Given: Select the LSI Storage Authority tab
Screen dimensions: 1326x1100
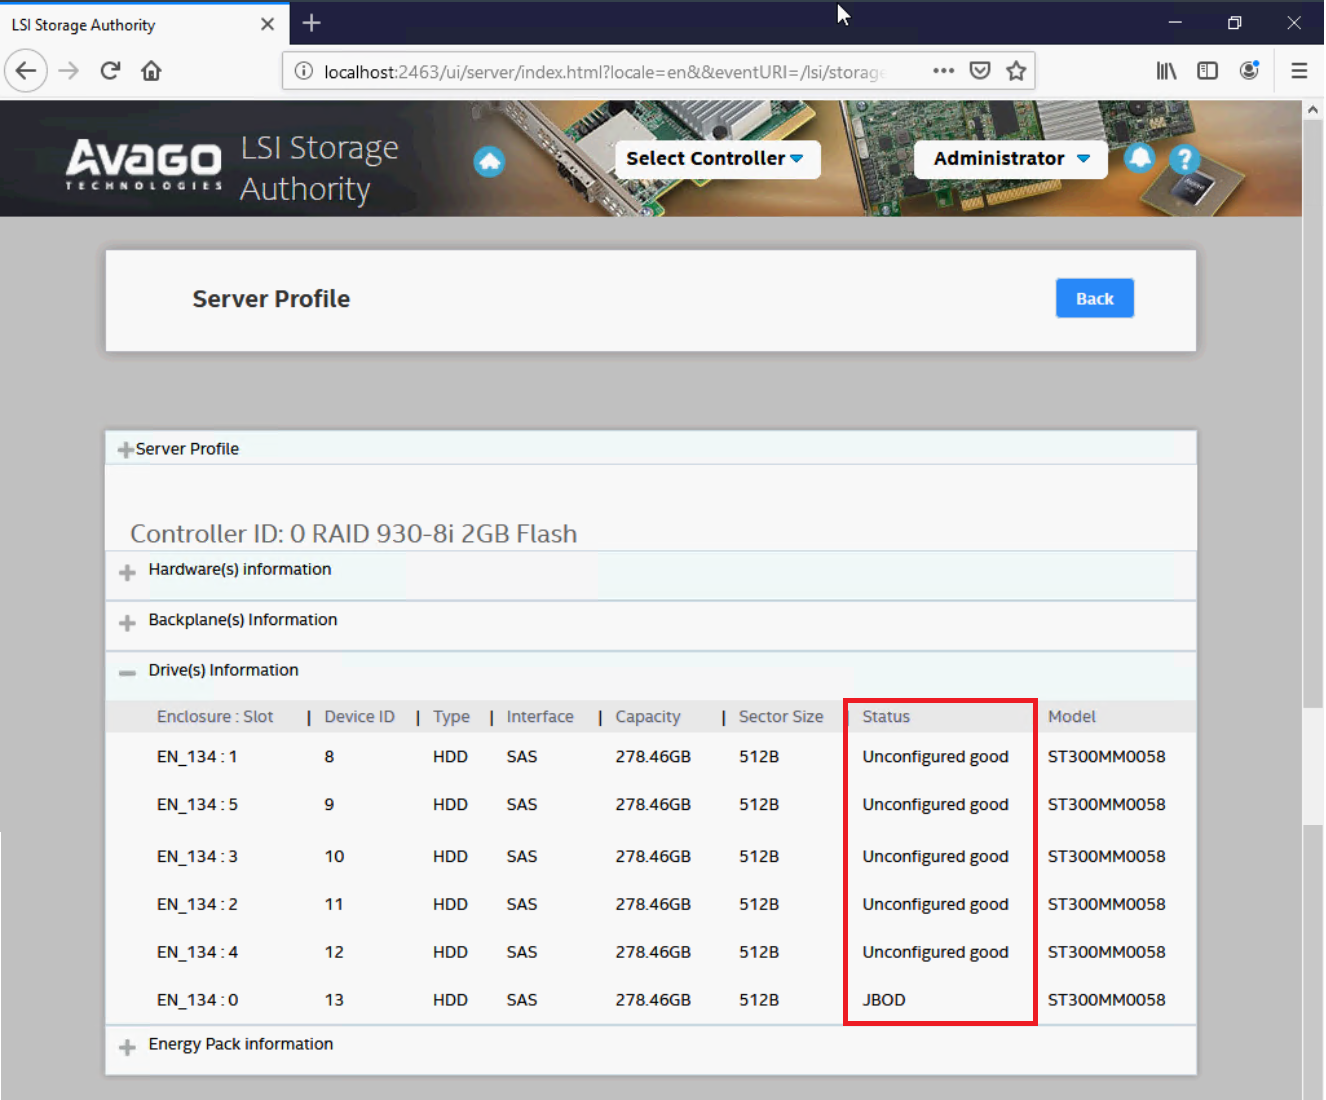Looking at the screenshot, I should pos(130,24).
